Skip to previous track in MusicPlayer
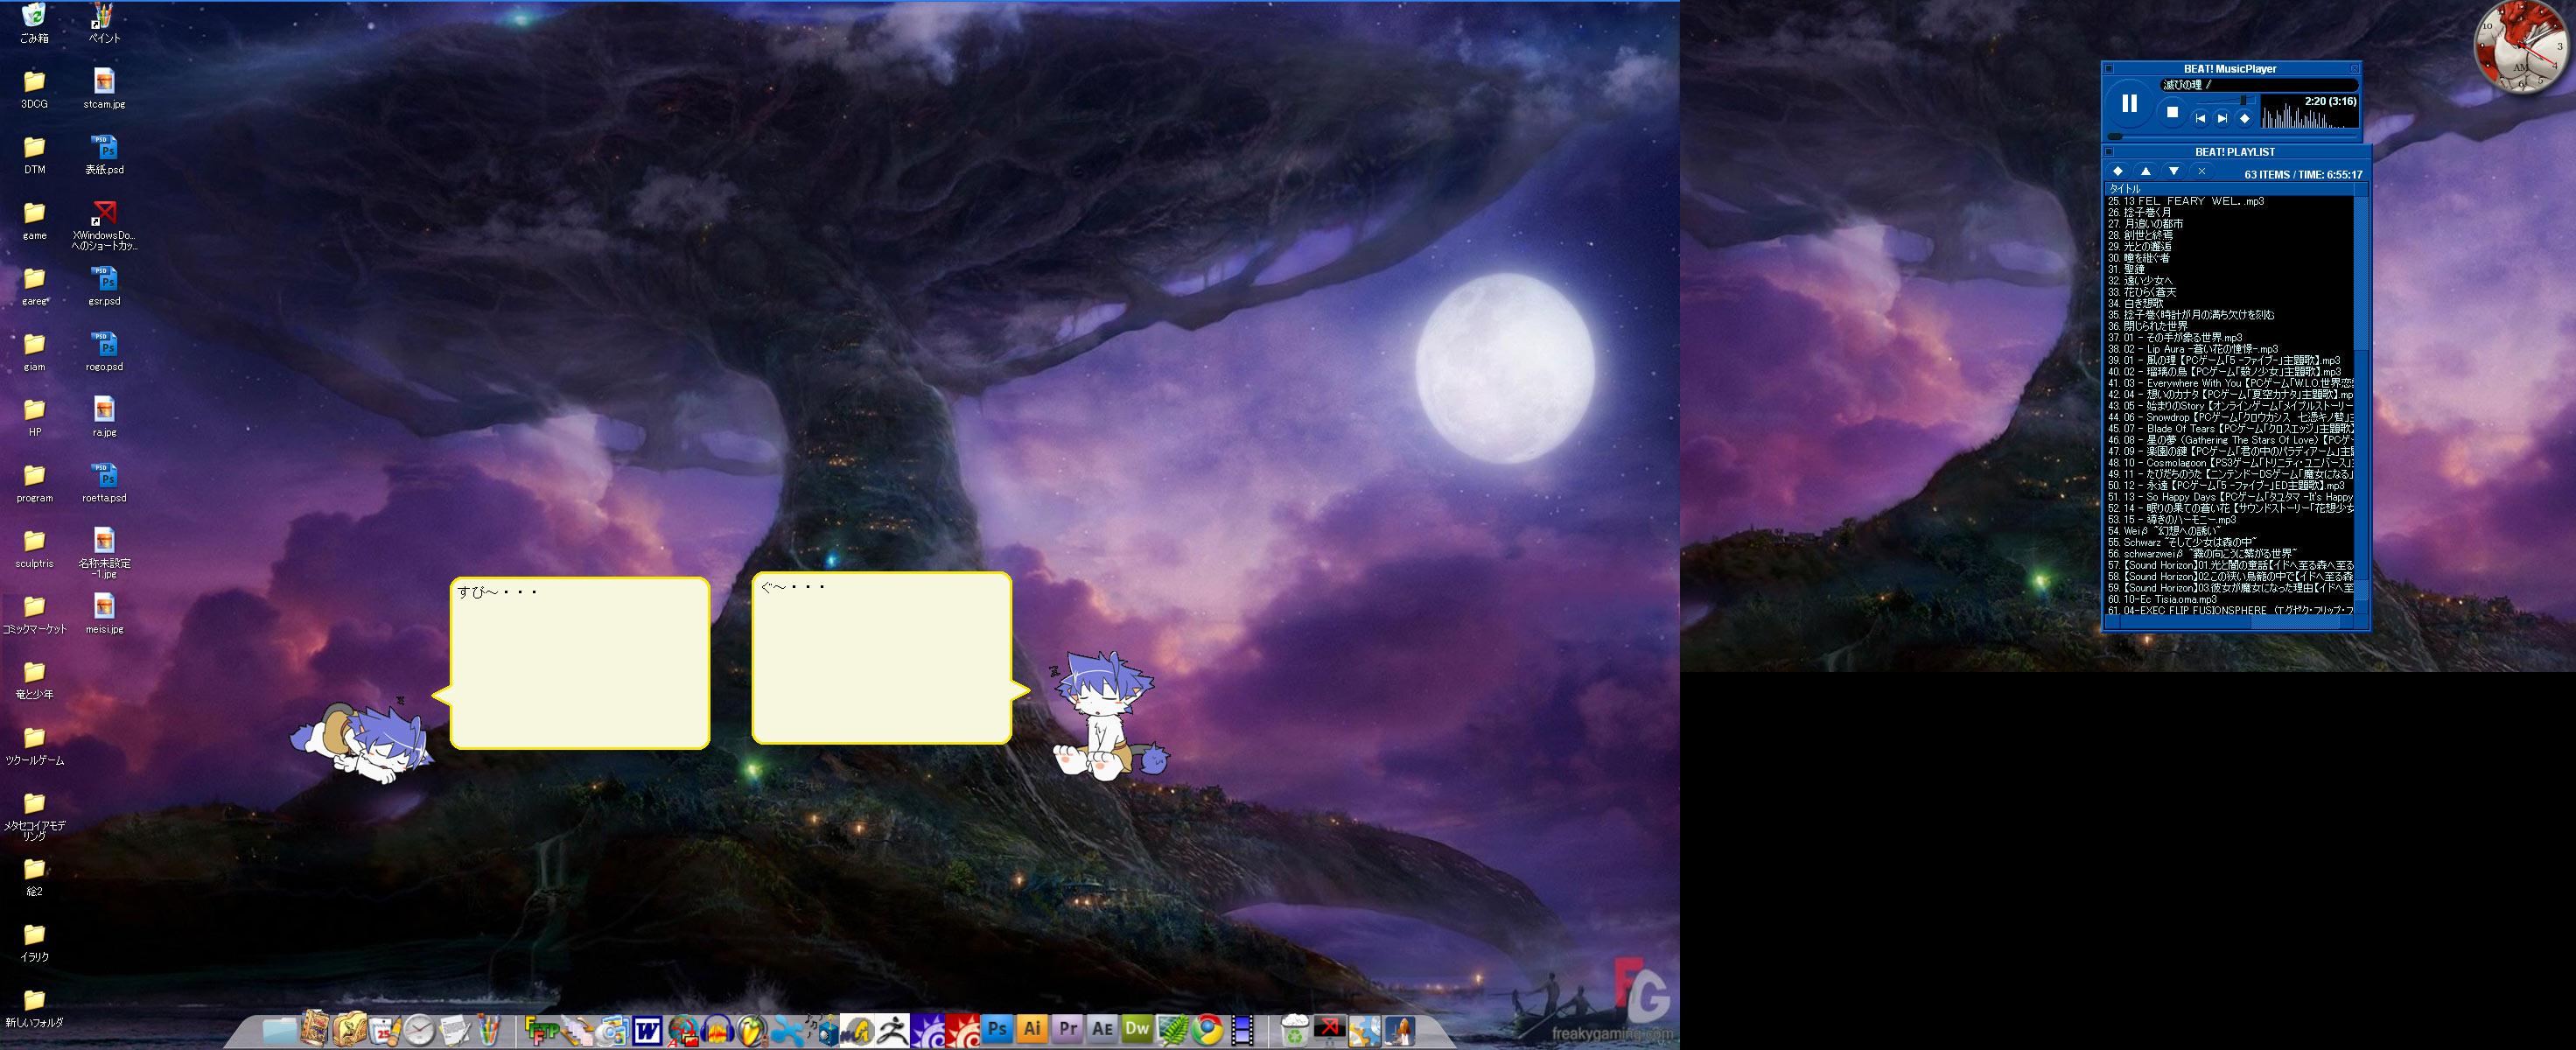Screen dimensions: 2576x1050 pos(2200,118)
